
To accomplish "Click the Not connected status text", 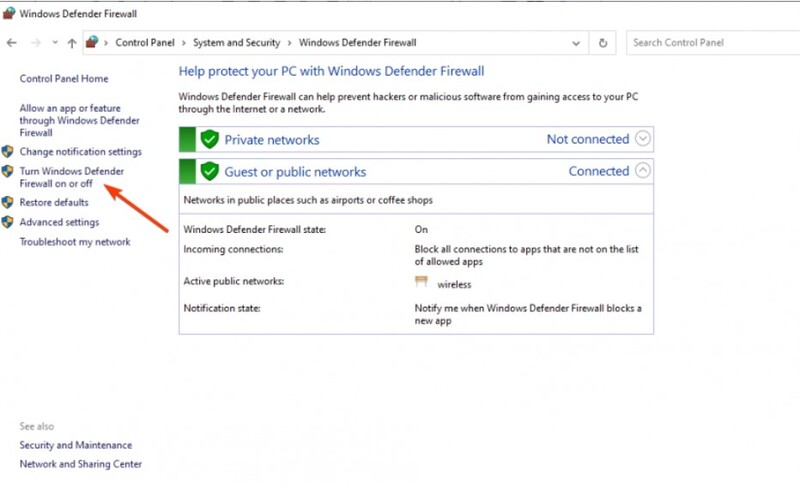I will click(588, 139).
